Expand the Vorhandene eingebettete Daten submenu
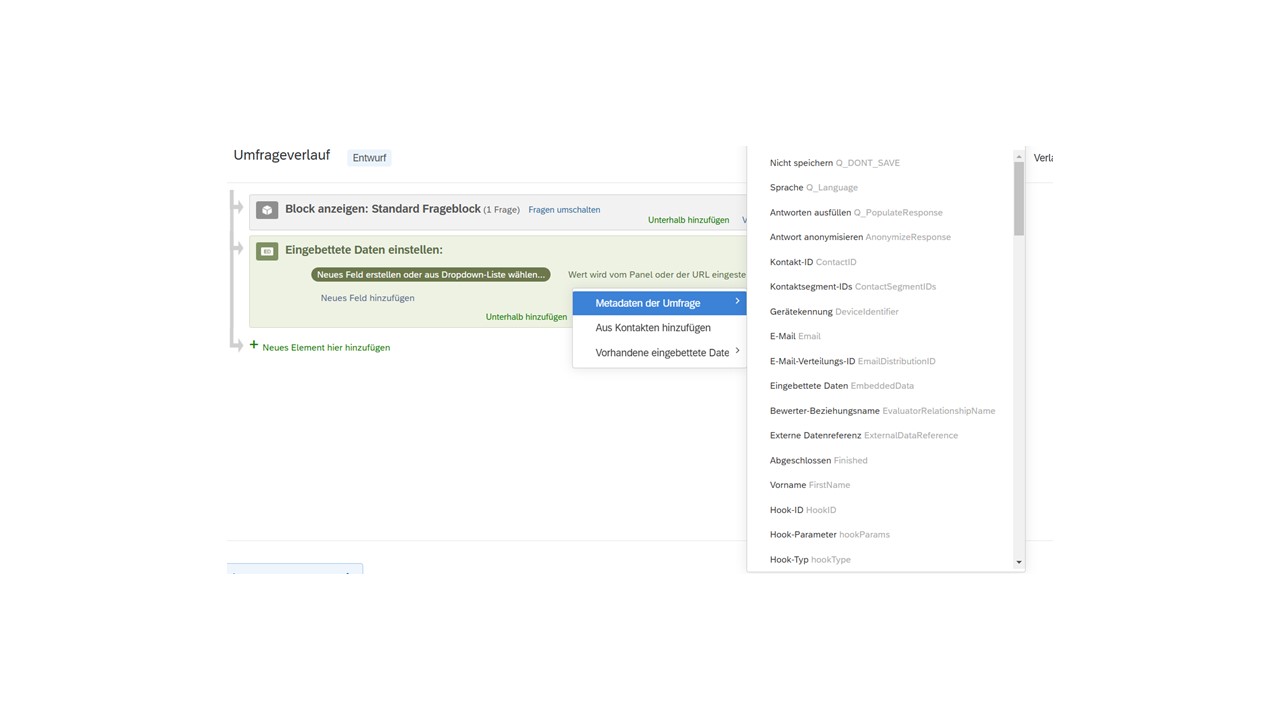 tap(737, 351)
